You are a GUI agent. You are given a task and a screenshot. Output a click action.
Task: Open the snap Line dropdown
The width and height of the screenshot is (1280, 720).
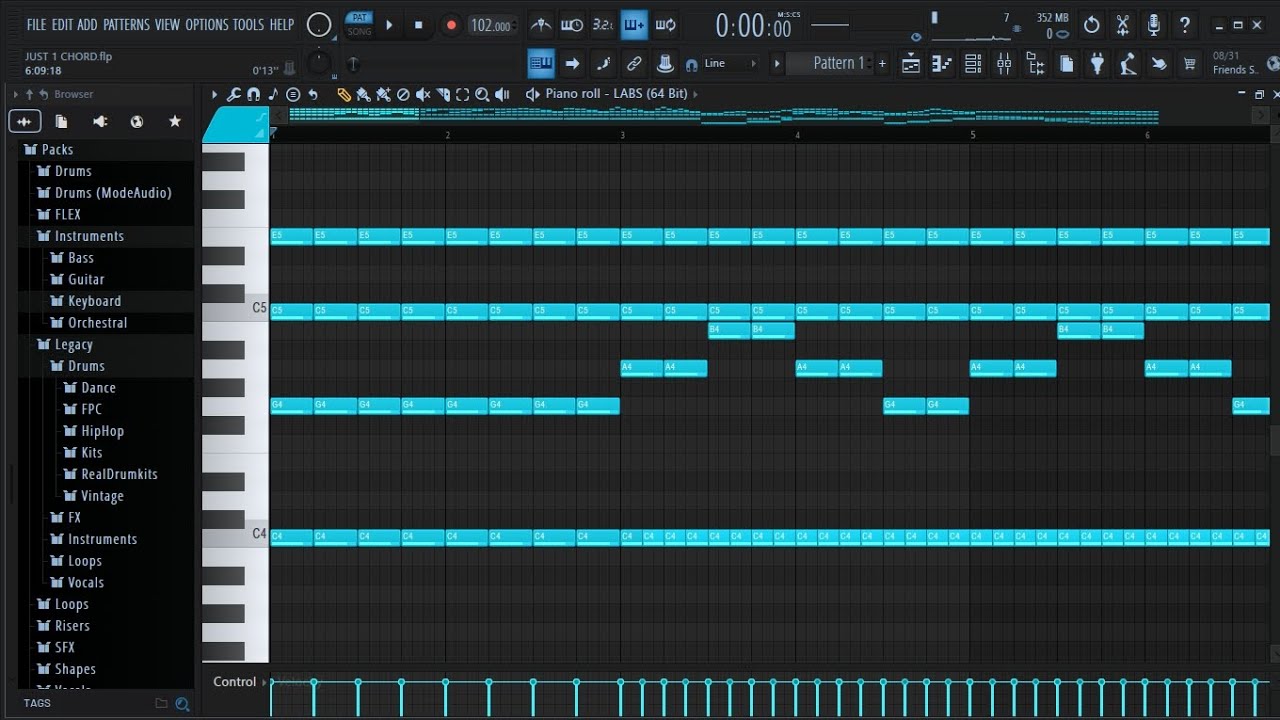click(729, 64)
